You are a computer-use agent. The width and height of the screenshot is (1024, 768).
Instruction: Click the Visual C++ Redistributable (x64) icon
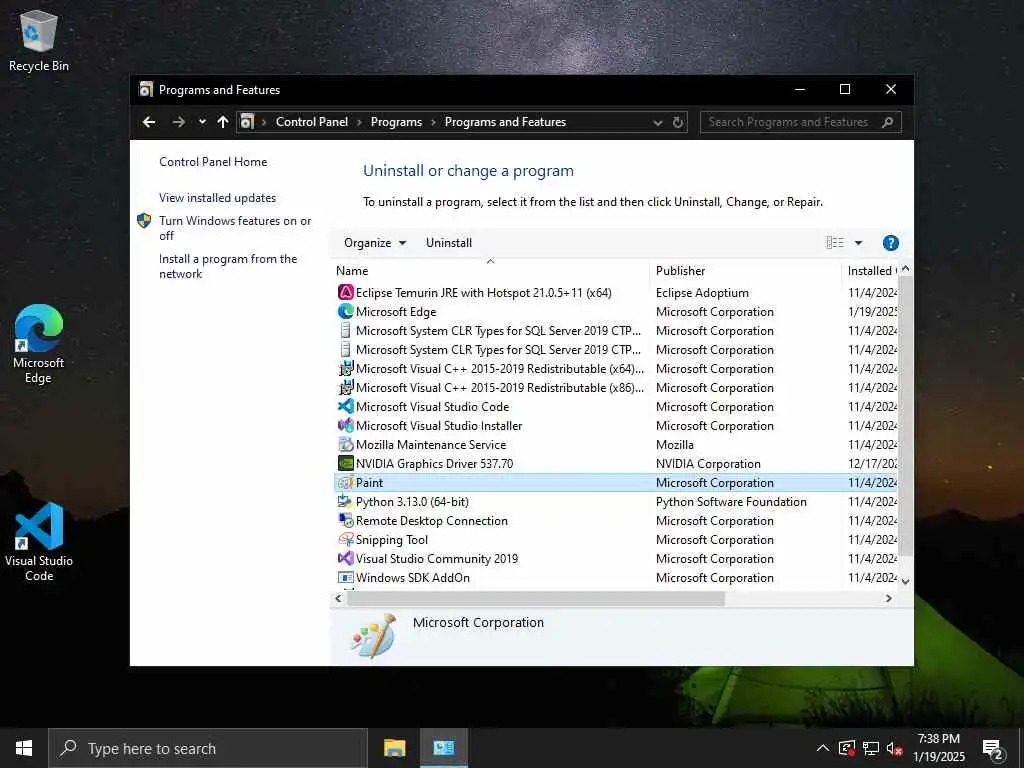[x=345, y=368]
